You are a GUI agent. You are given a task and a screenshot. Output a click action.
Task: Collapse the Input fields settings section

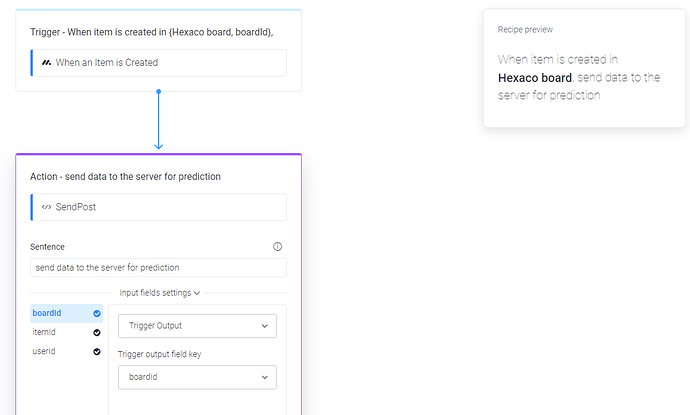click(x=160, y=293)
